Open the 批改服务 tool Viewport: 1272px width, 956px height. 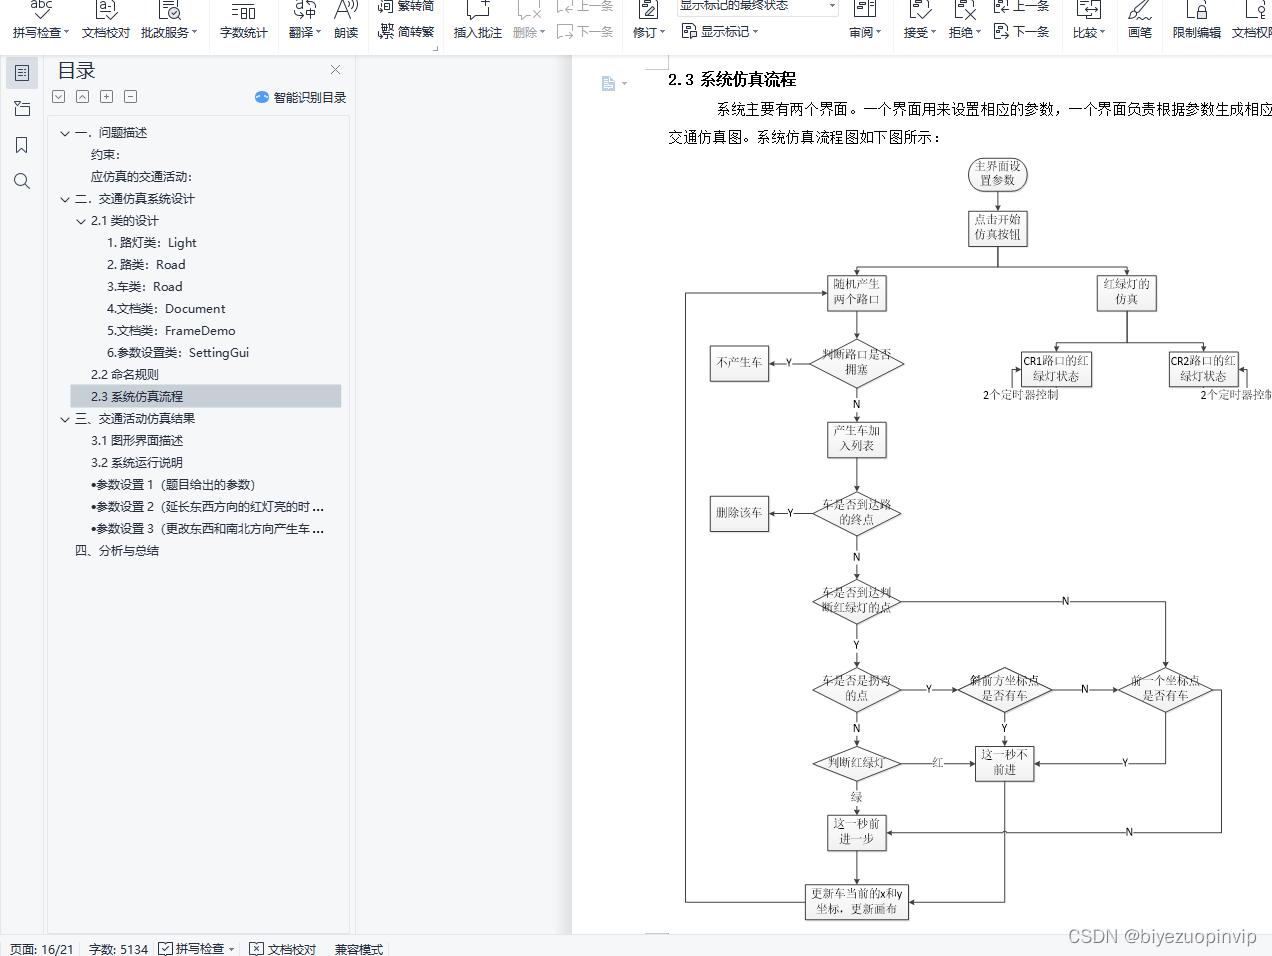pos(169,21)
